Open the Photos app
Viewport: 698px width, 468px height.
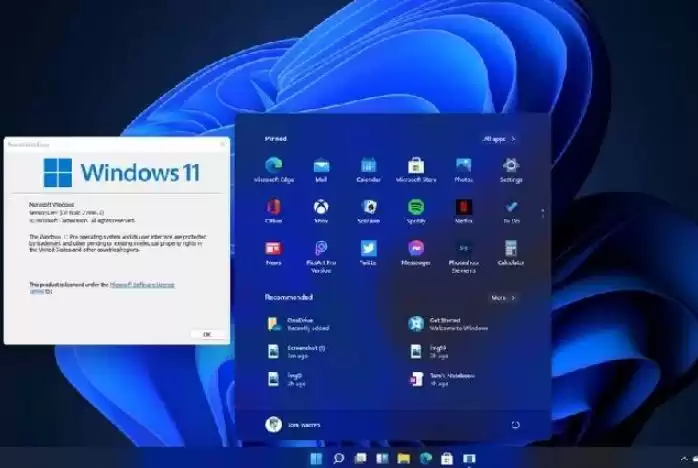[x=463, y=170]
